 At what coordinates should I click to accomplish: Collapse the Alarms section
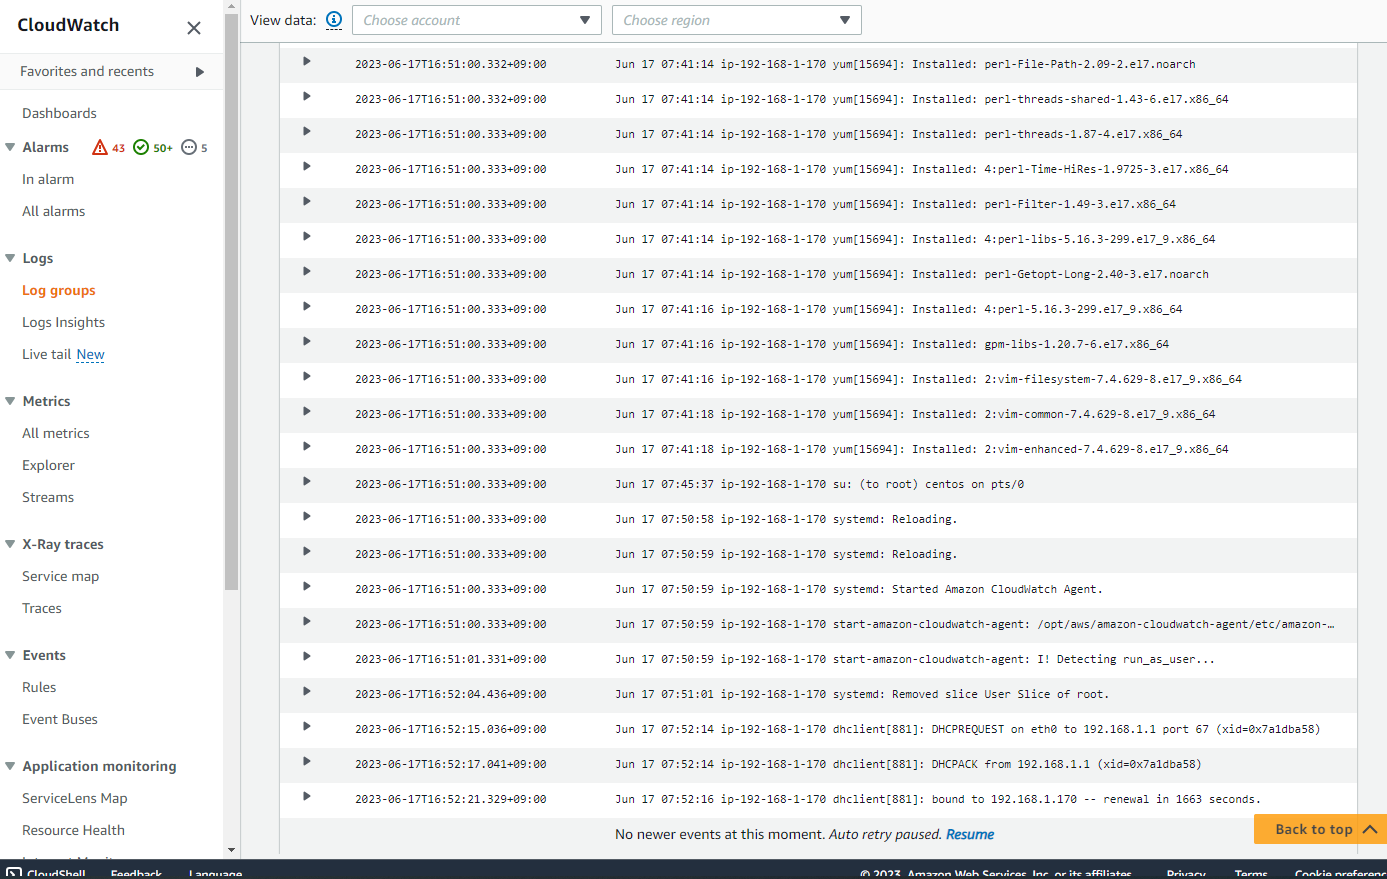10,147
